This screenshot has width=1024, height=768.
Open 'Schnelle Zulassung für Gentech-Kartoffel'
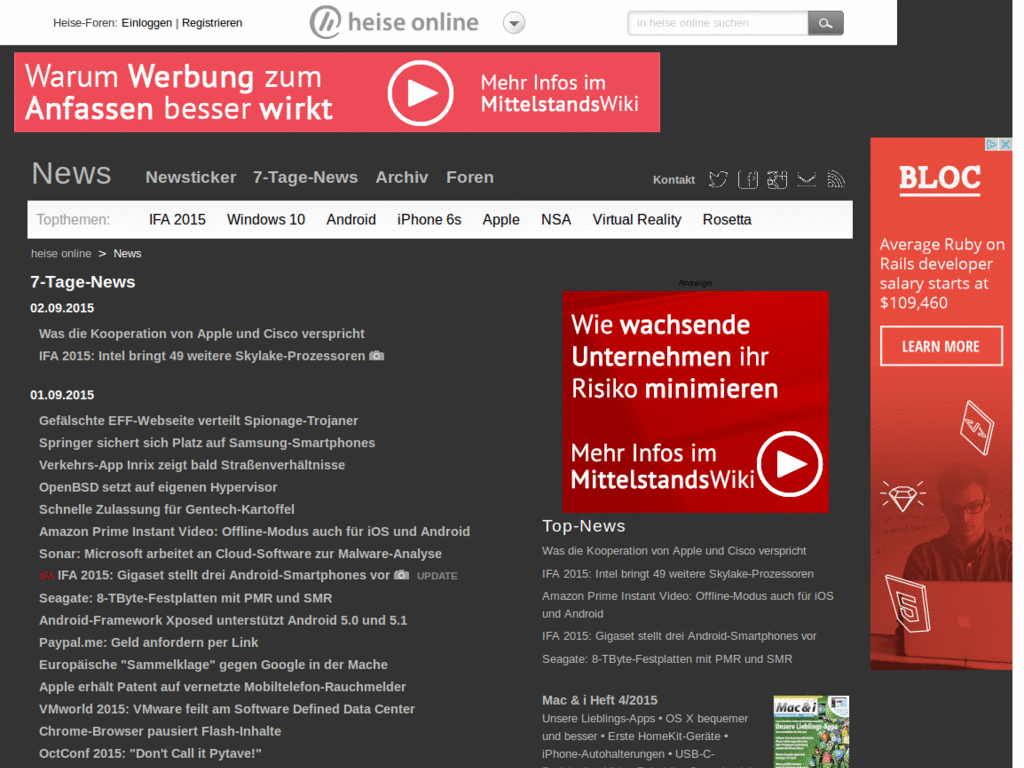coord(167,509)
